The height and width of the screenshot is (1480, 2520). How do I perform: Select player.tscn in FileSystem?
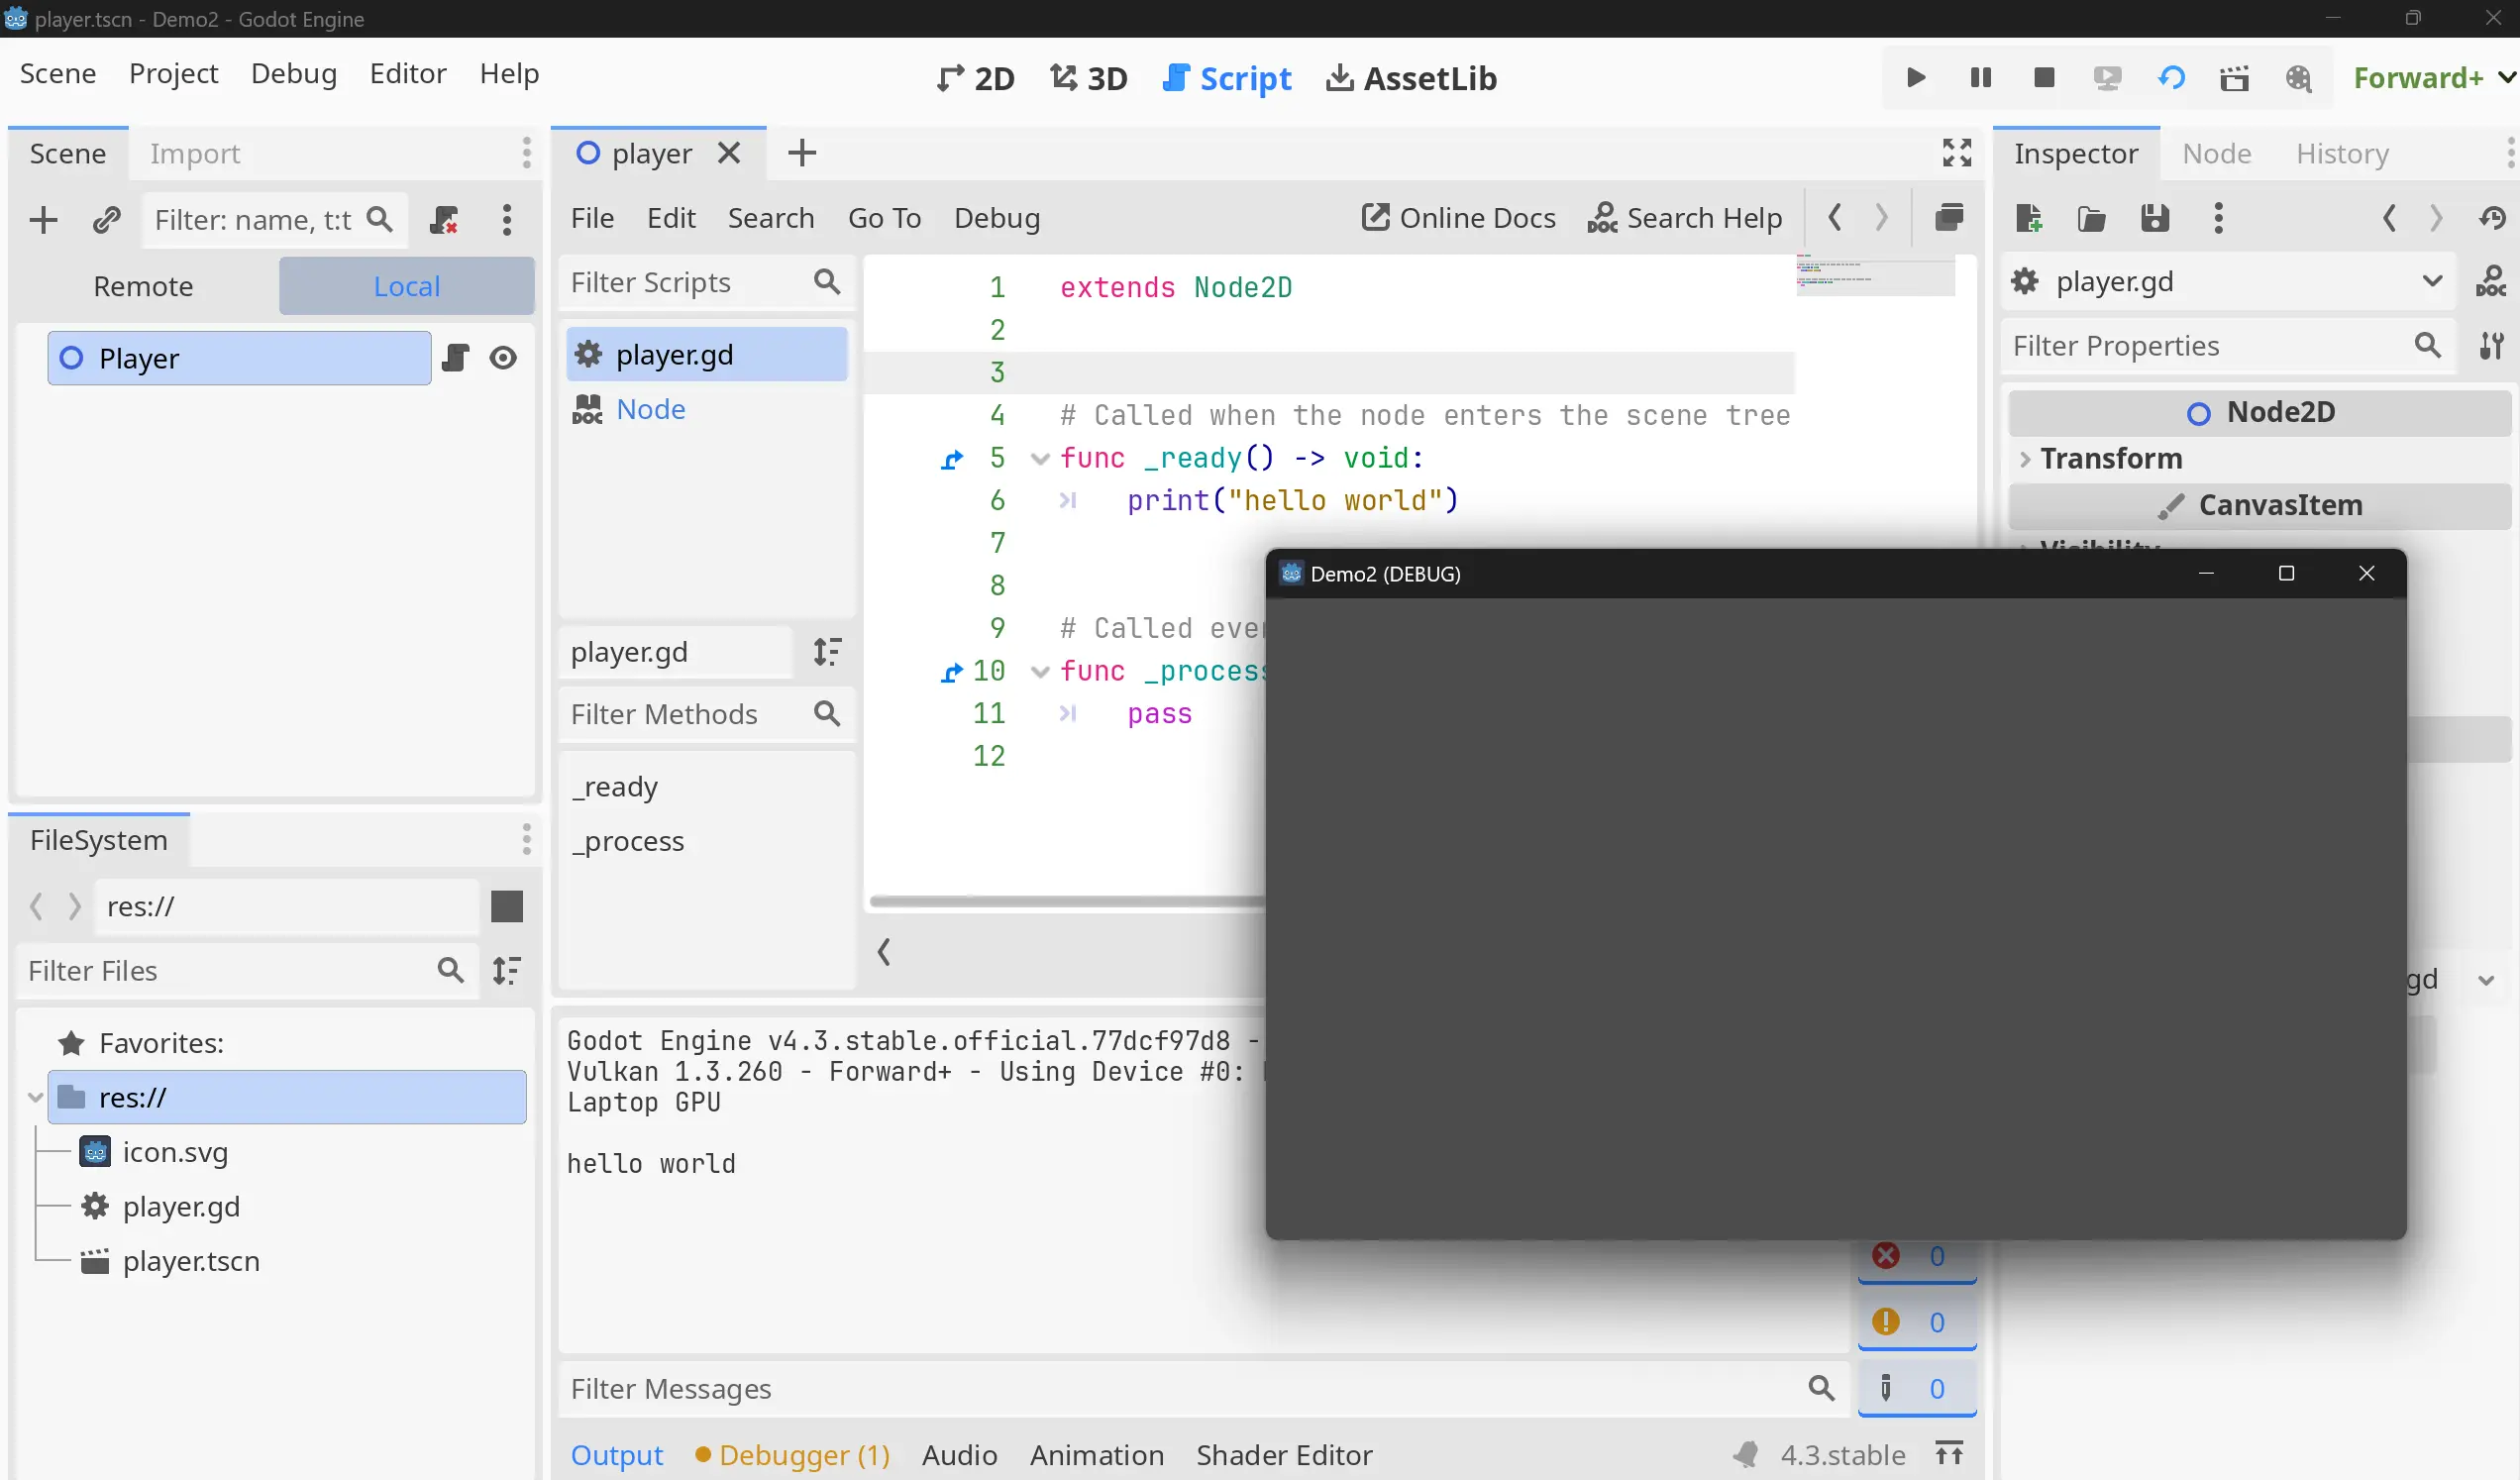(190, 1261)
